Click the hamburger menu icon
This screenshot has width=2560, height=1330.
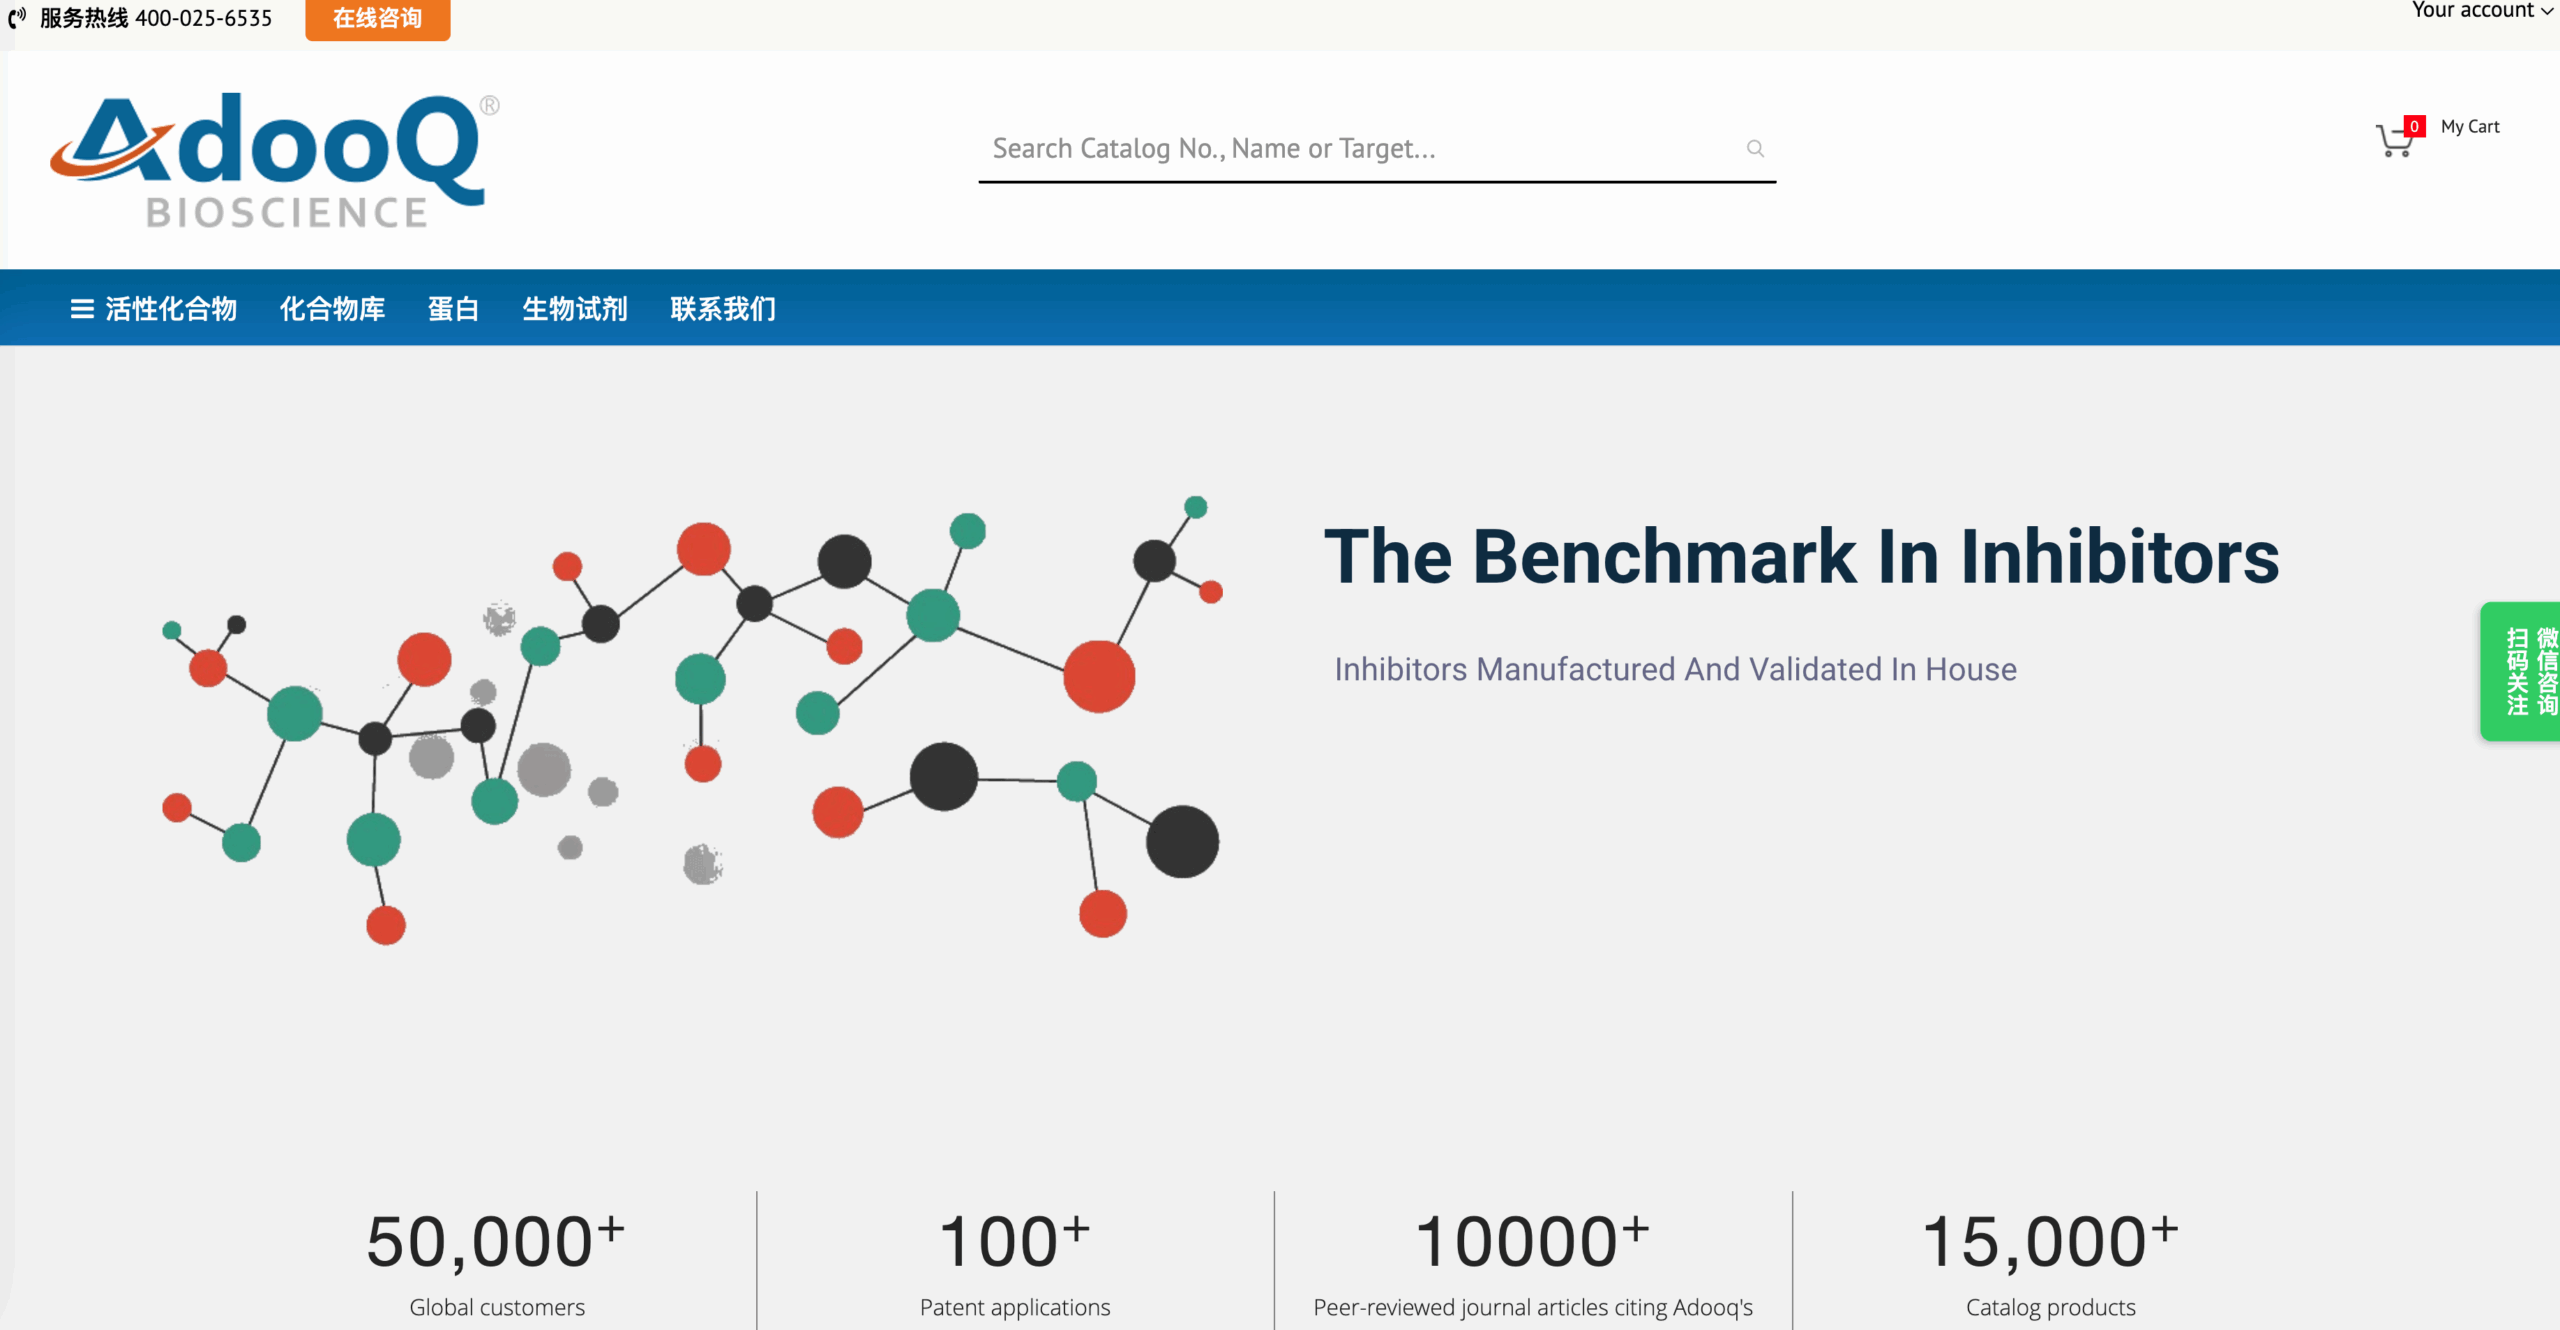[x=82, y=309]
